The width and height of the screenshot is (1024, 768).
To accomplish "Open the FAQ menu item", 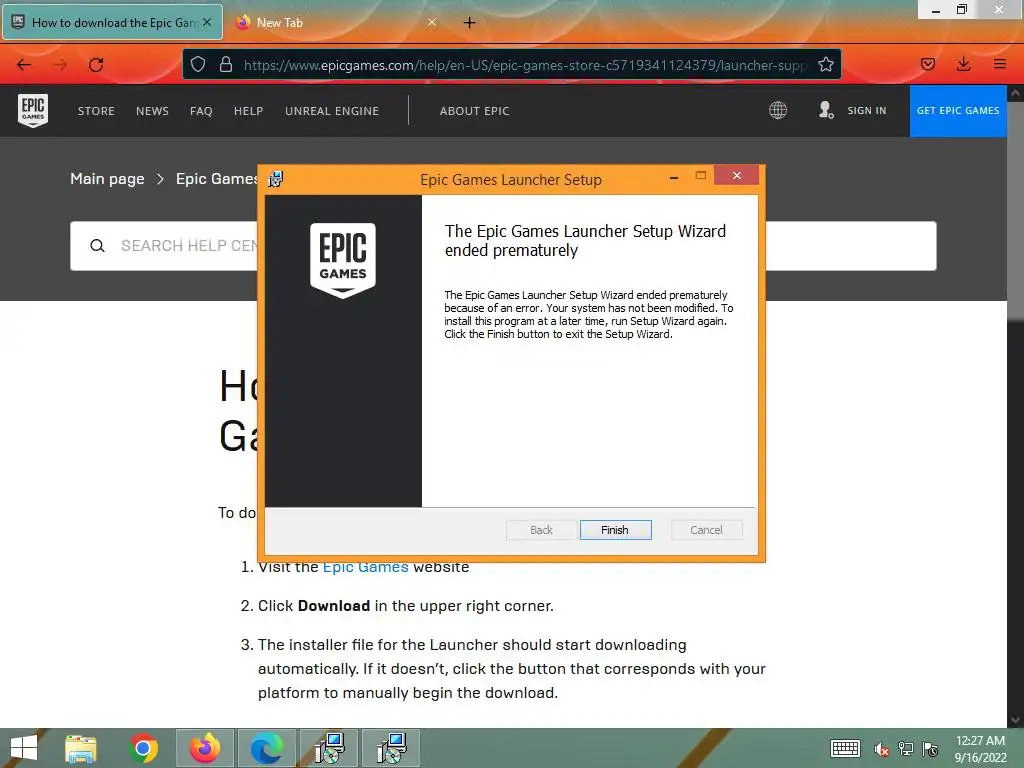I will coord(201,111).
